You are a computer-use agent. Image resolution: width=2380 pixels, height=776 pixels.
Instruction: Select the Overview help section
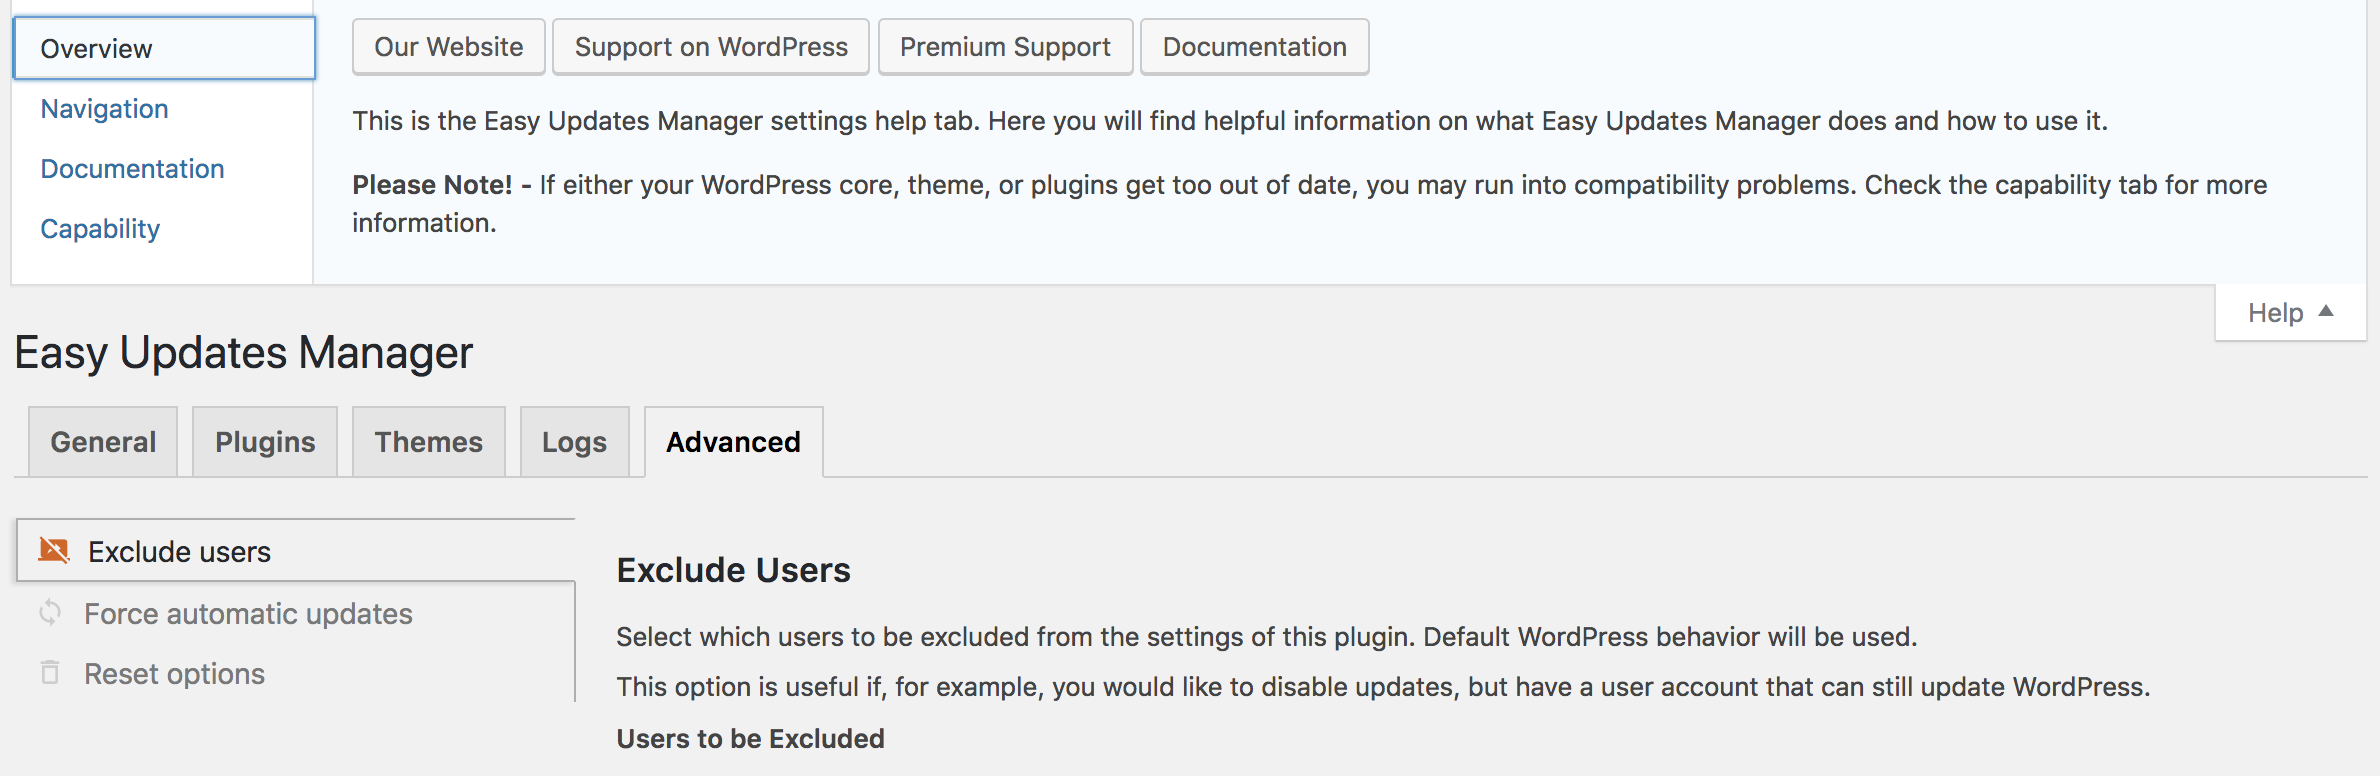pyautogui.click(x=164, y=48)
